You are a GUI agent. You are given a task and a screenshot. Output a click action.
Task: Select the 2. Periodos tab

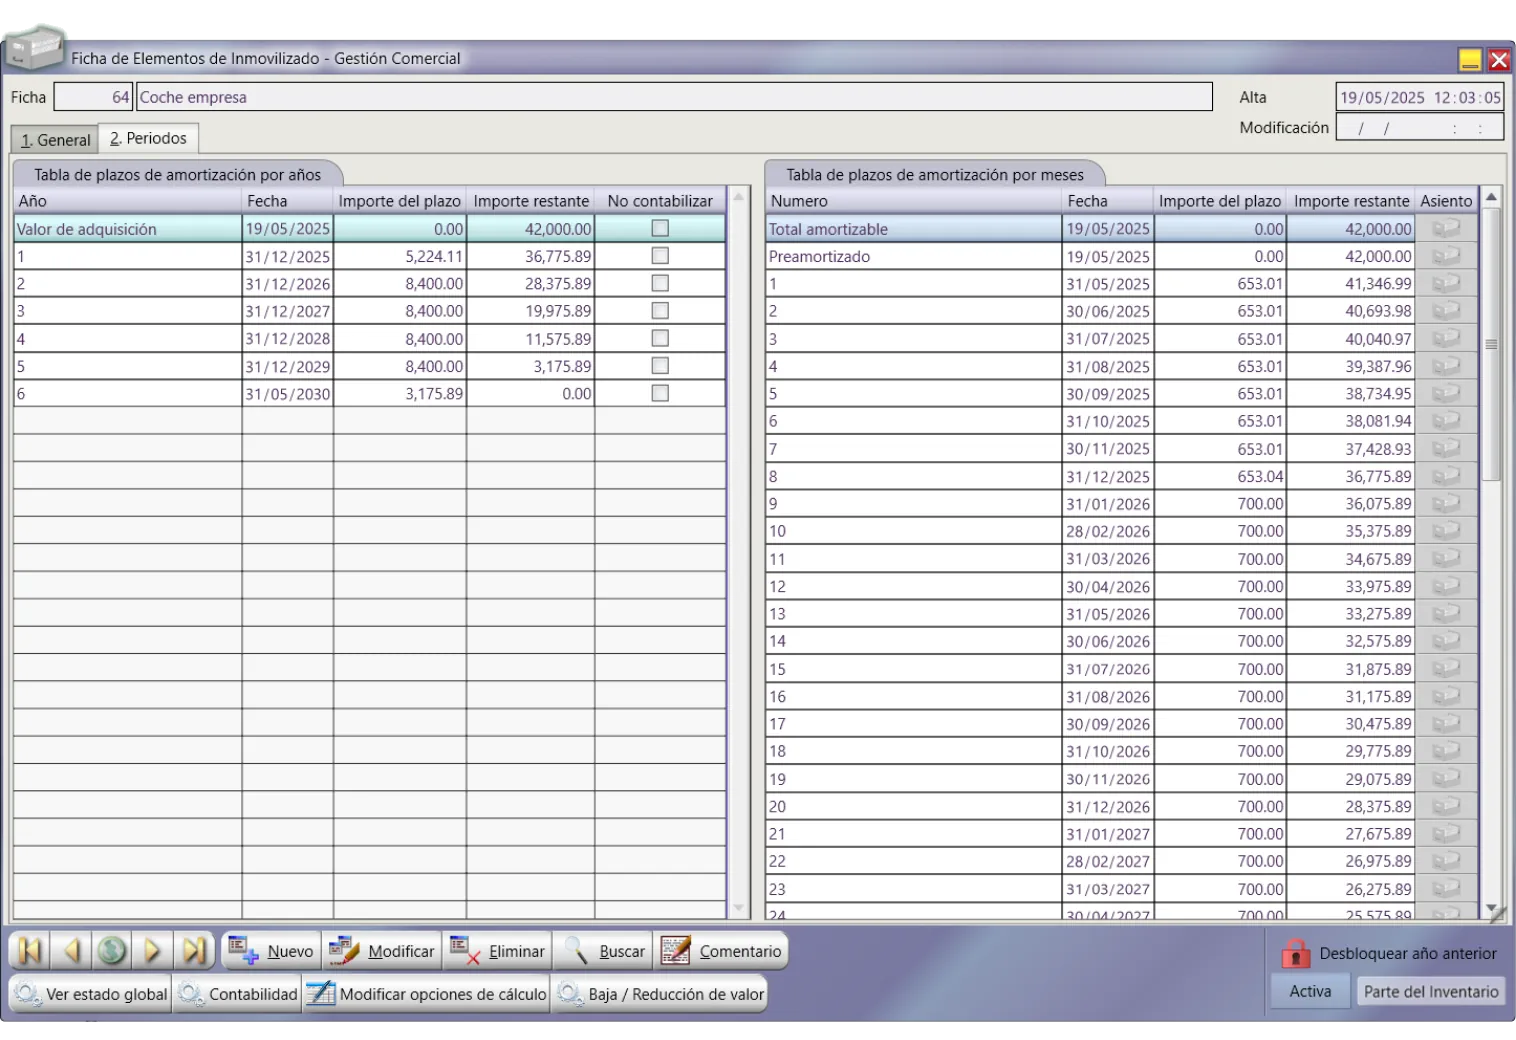click(x=149, y=139)
